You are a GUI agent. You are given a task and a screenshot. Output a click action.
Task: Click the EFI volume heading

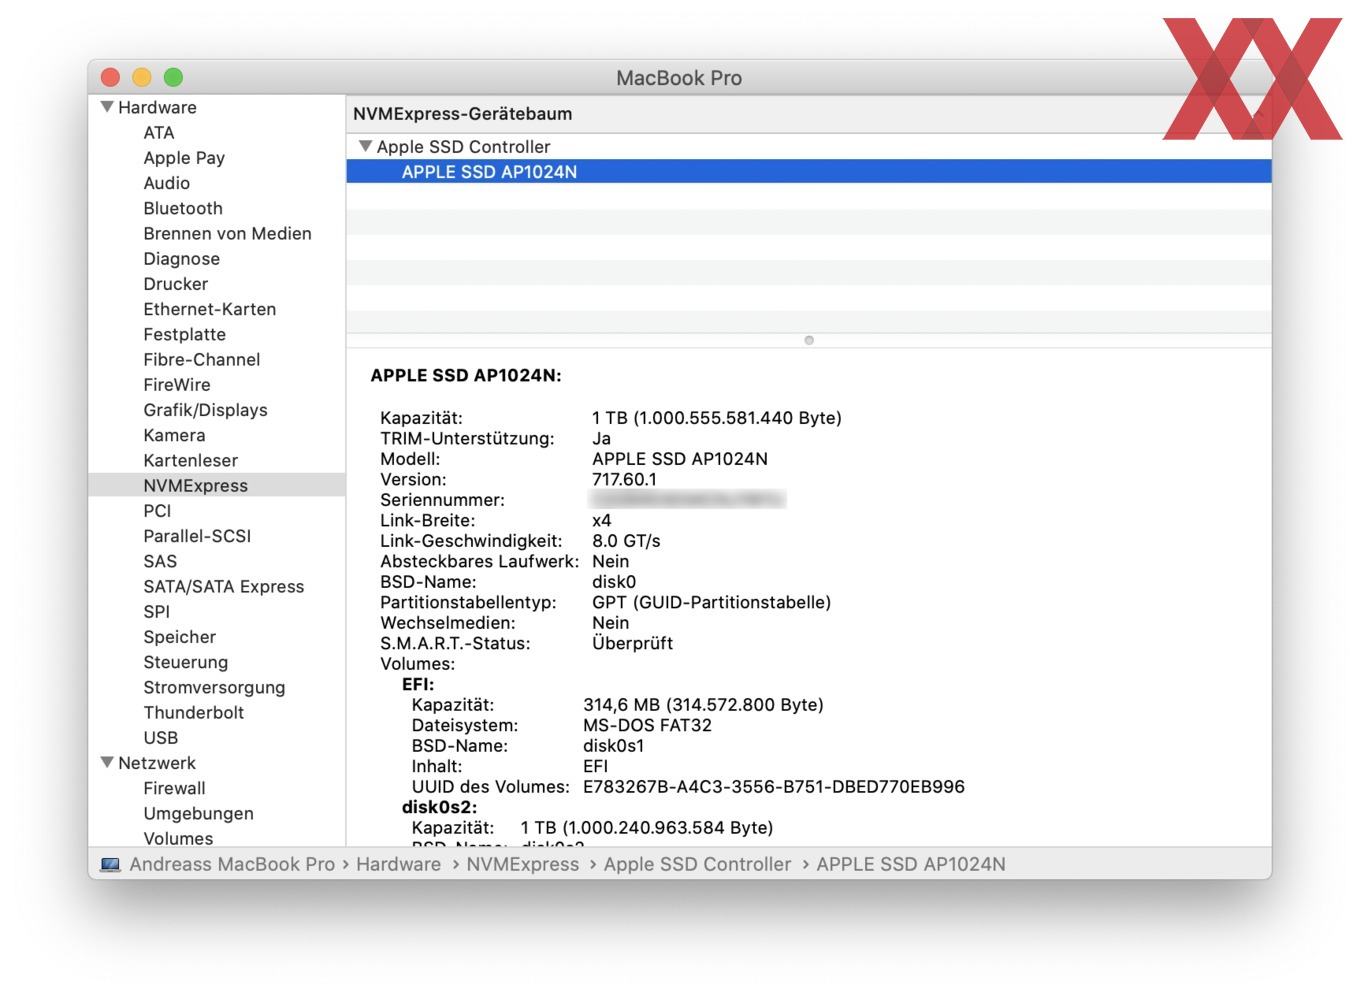418,684
